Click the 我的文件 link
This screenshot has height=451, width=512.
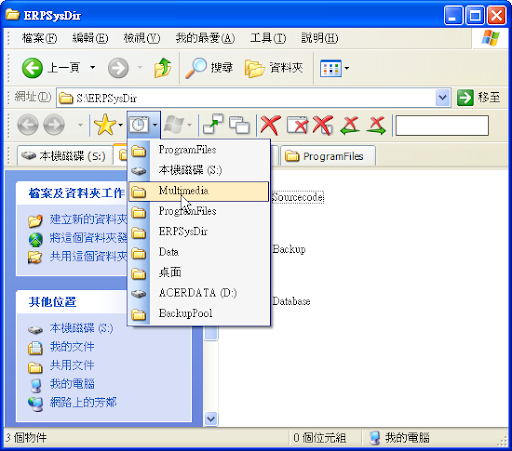click(72, 347)
